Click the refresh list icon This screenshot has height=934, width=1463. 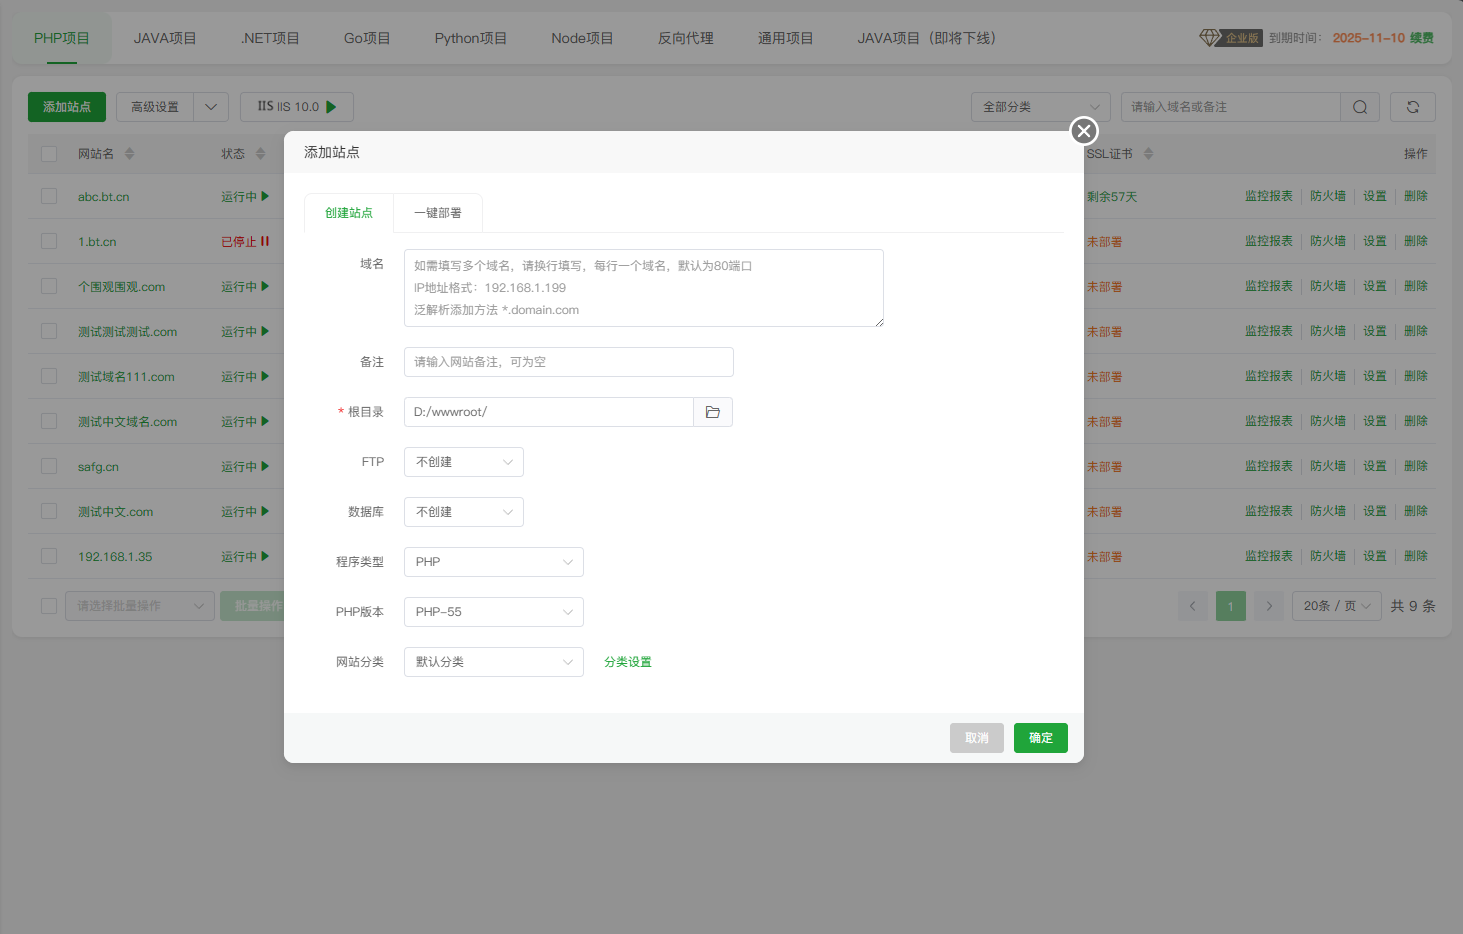(1412, 107)
